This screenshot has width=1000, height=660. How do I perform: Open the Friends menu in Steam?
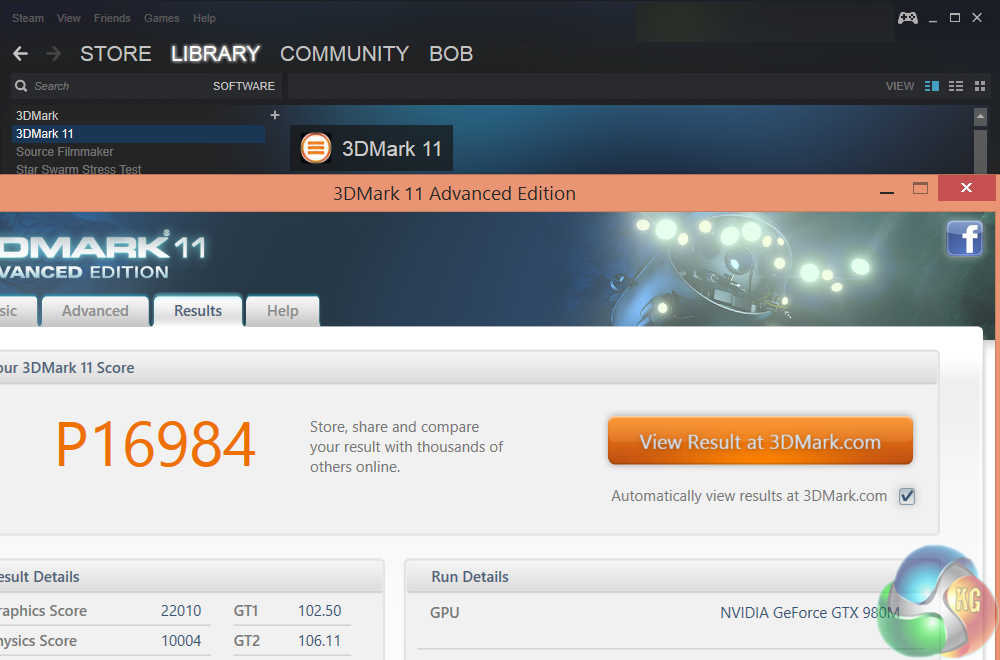click(x=112, y=18)
